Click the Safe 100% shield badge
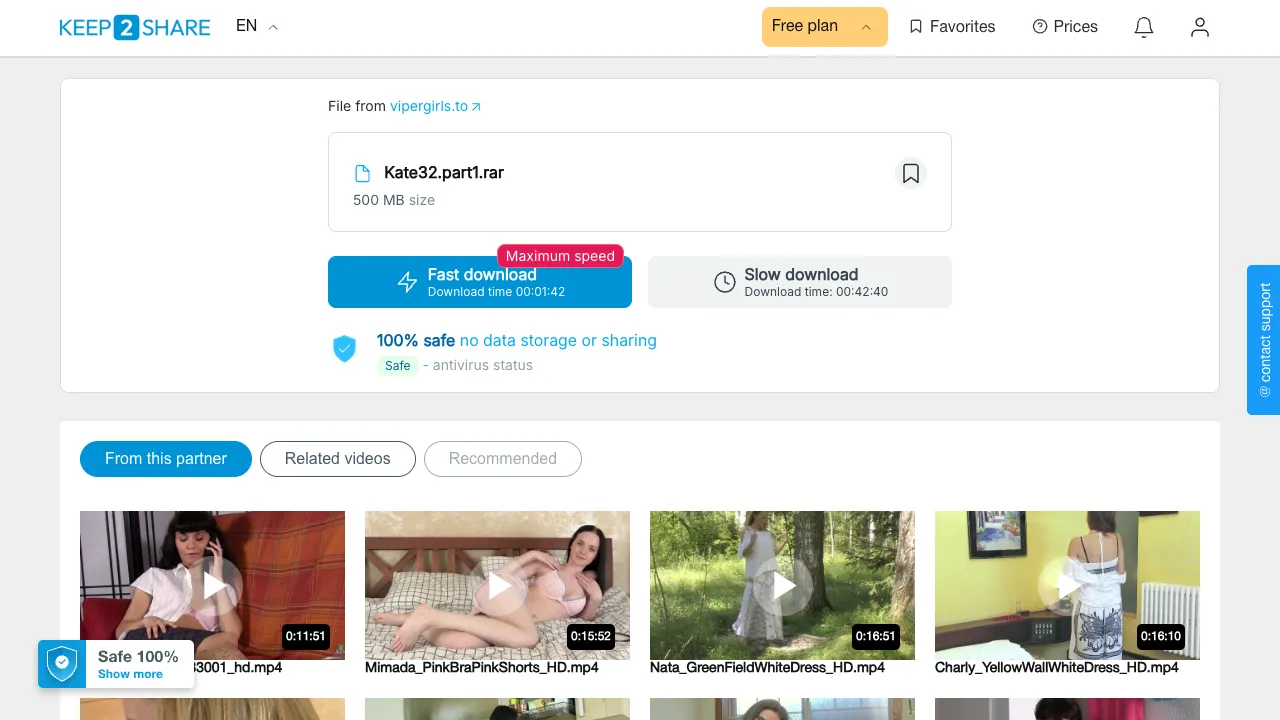Screen dimensions: 1280x720 tap(62, 663)
